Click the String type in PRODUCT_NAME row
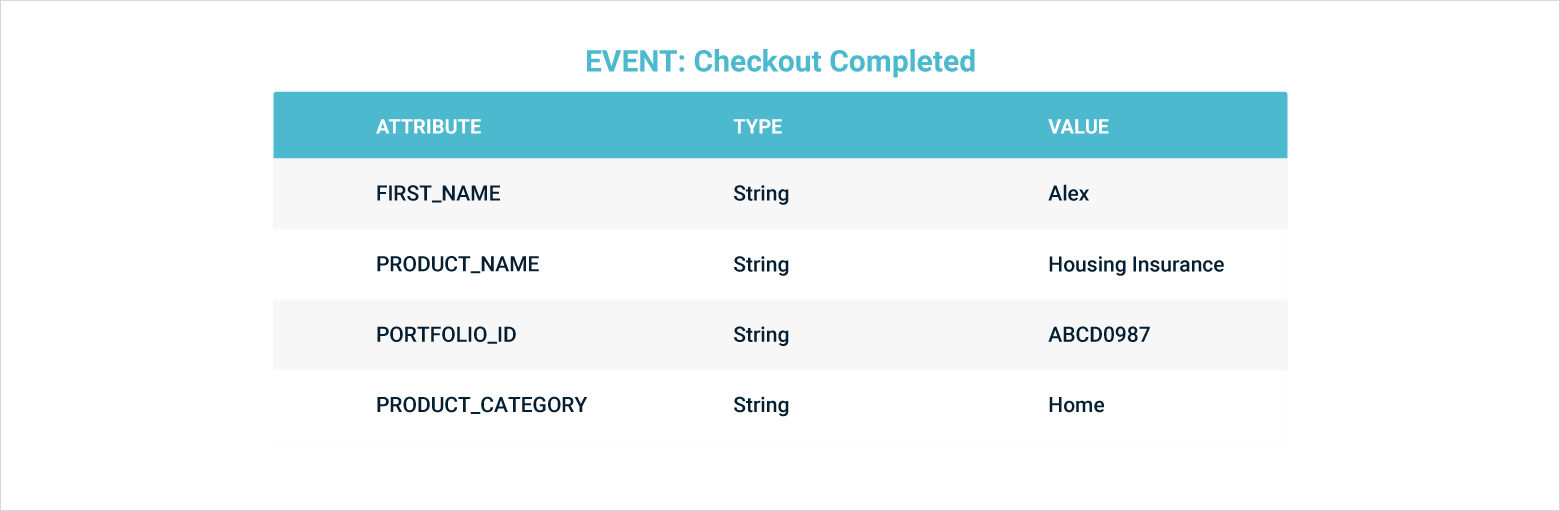This screenshot has height=511, width=1560. coord(761,265)
